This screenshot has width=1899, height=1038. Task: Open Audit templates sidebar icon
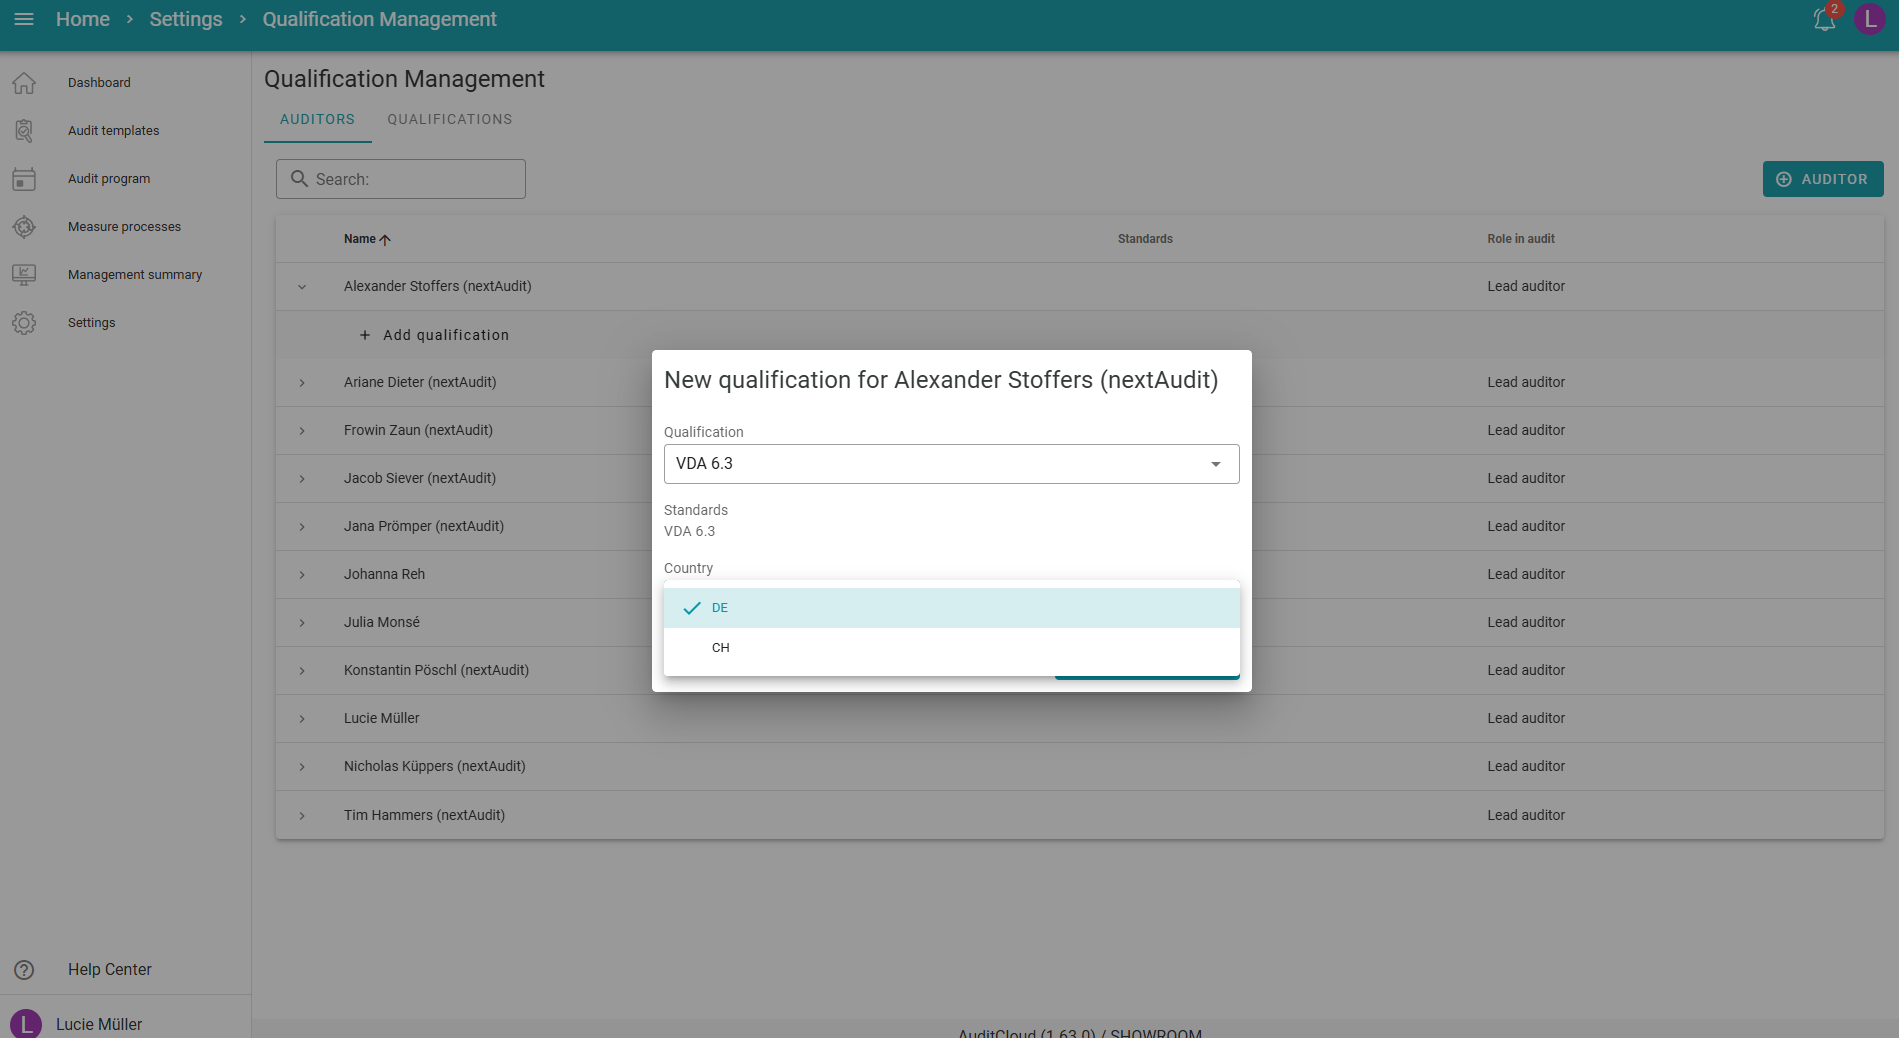24,131
